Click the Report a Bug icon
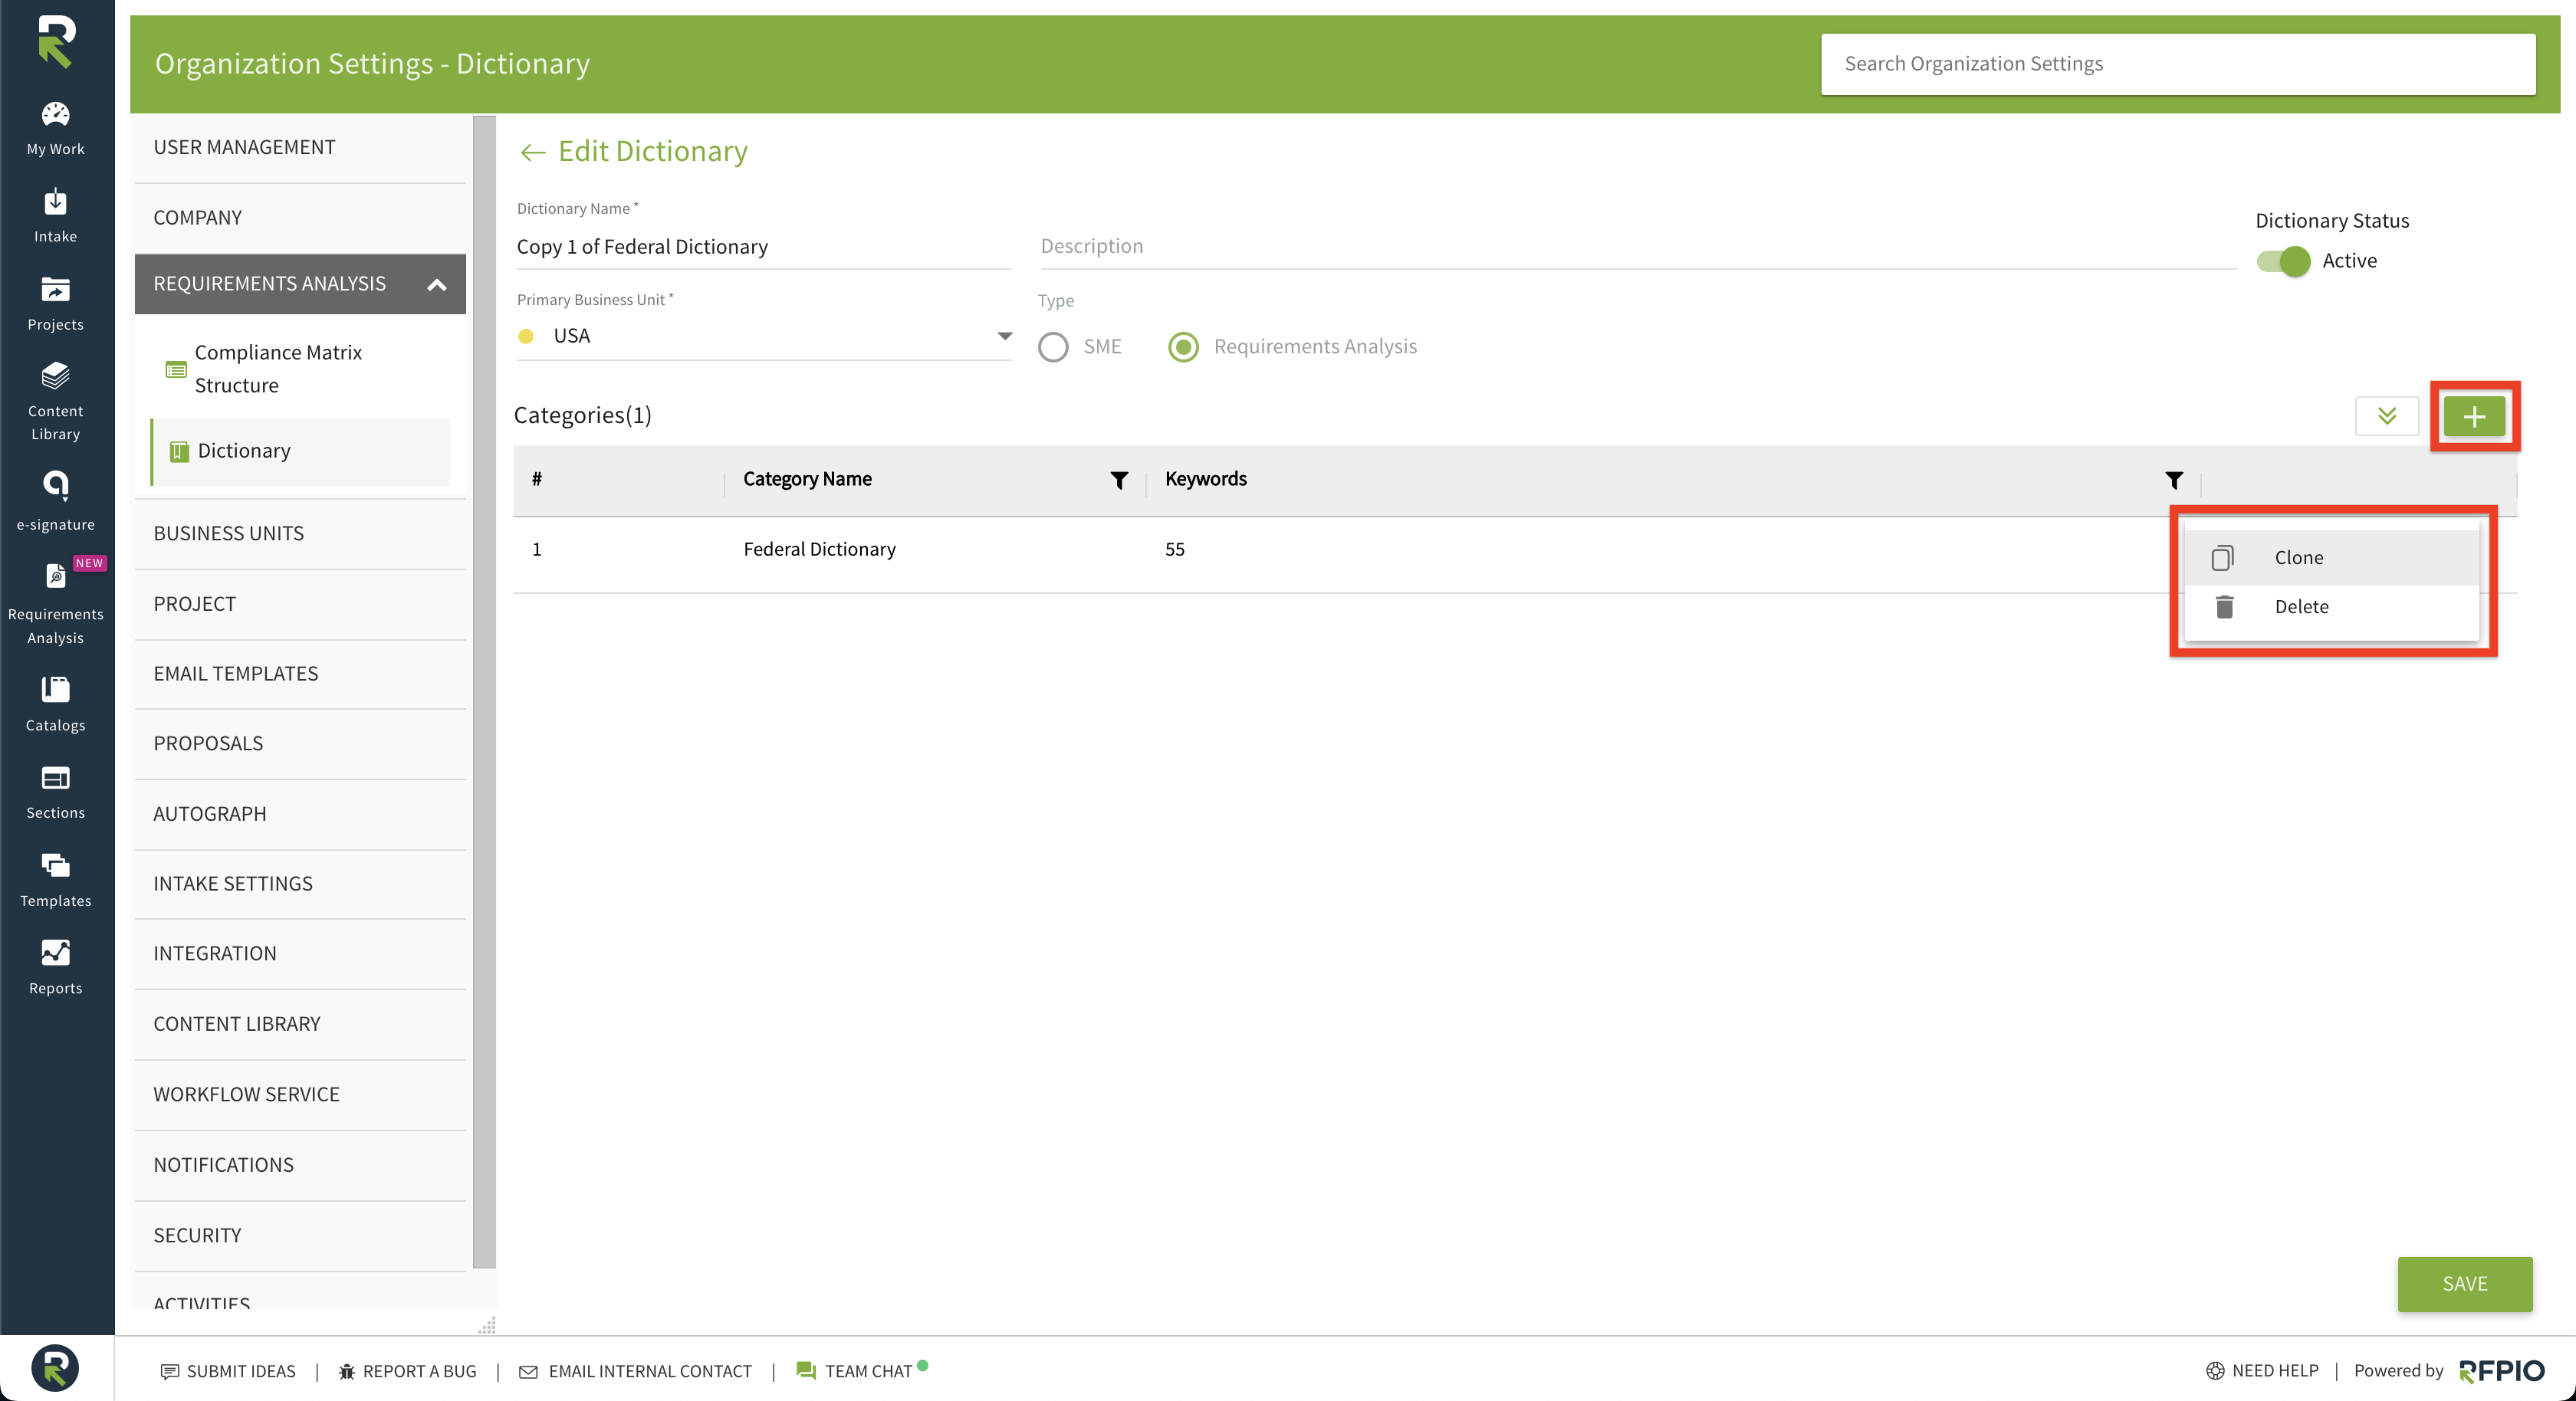The height and width of the screenshot is (1401, 2576). pos(347,1371)
